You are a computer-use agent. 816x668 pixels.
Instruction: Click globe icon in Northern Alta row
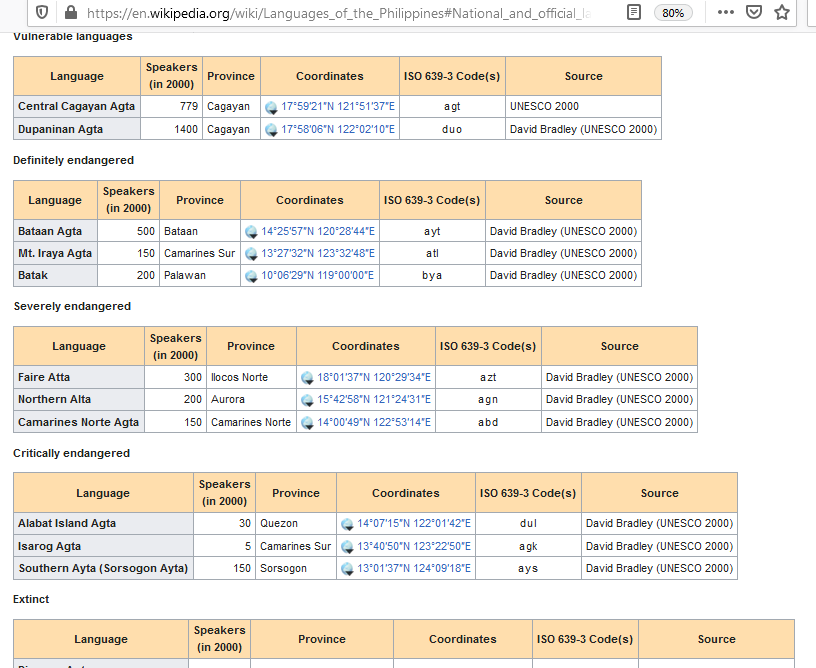(x=307, y=400)
